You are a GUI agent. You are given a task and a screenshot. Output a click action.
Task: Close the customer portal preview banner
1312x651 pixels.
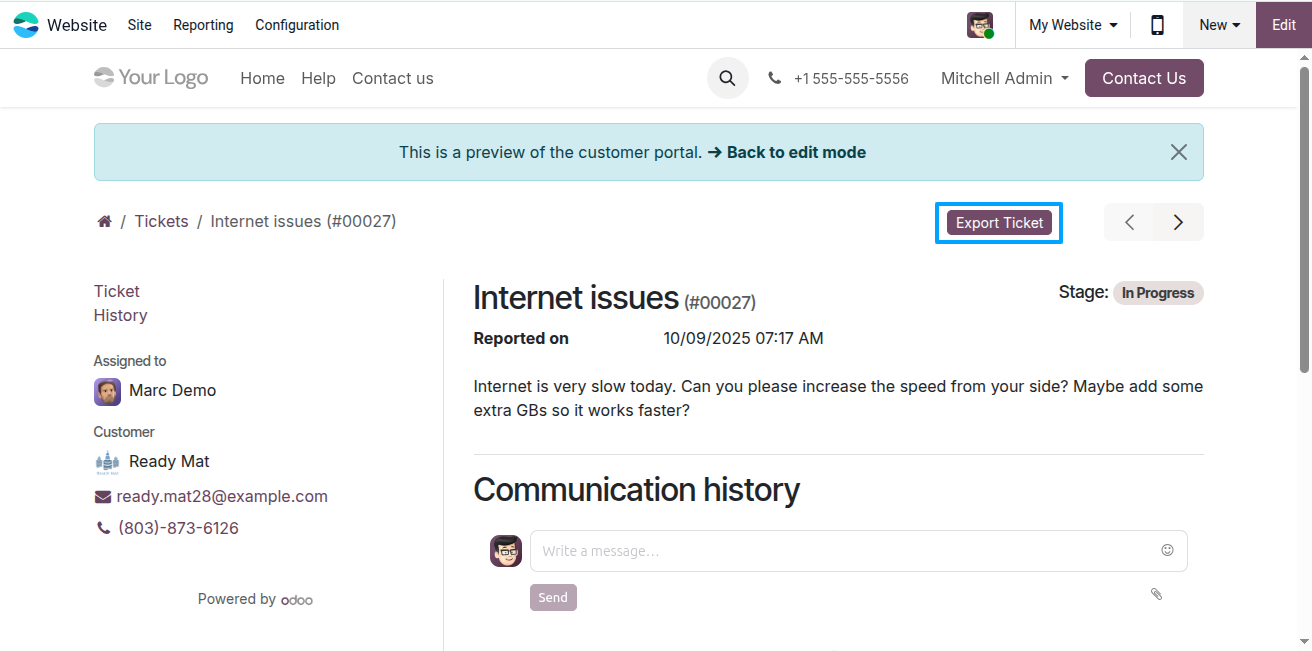coord(1179,152)
